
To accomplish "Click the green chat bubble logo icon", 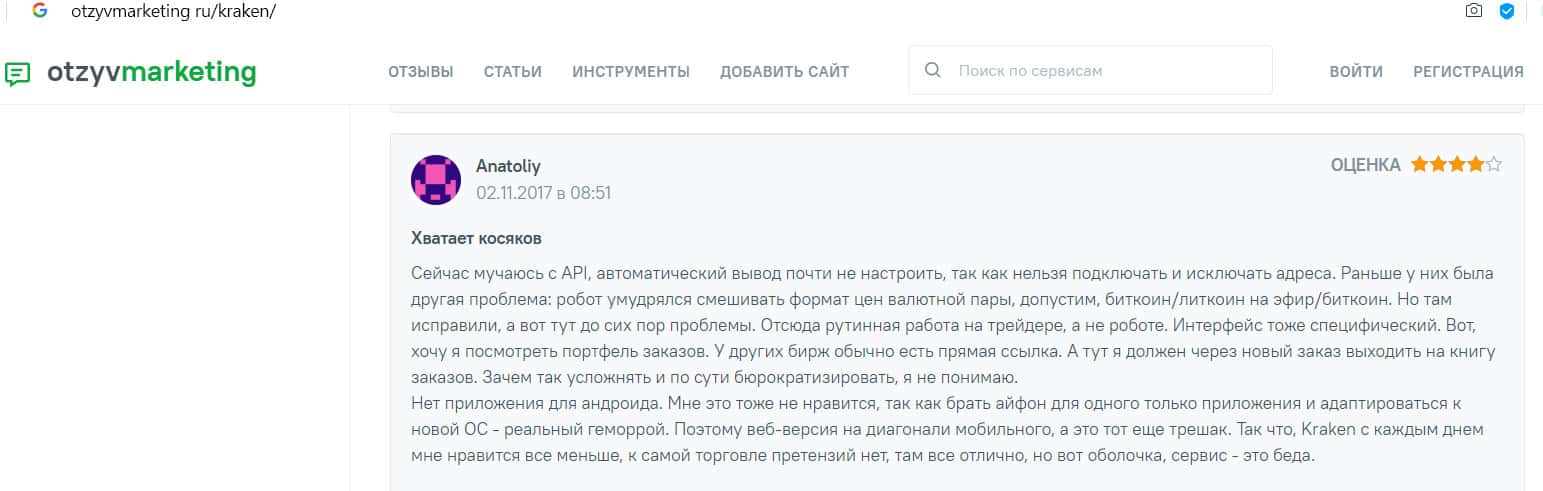I will (18, 73).
